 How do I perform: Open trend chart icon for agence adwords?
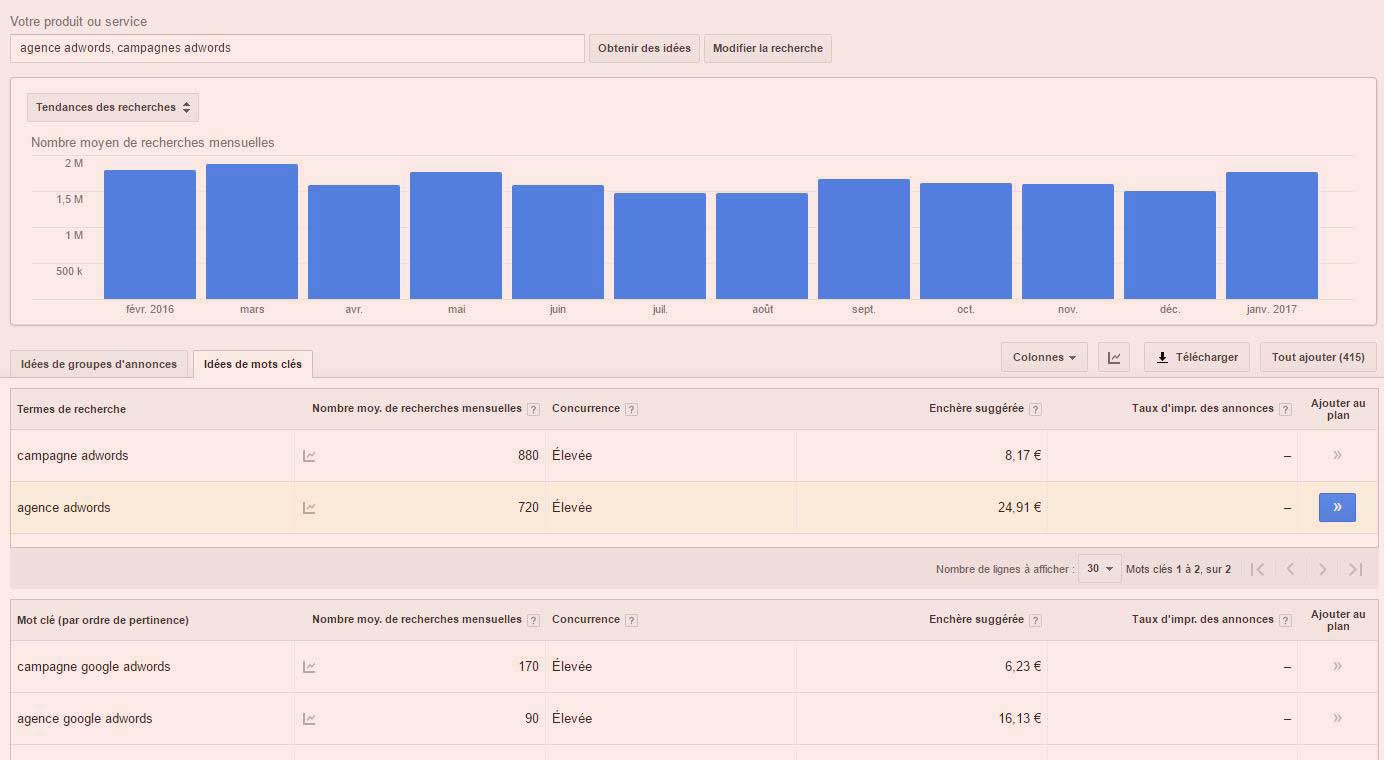309,508
